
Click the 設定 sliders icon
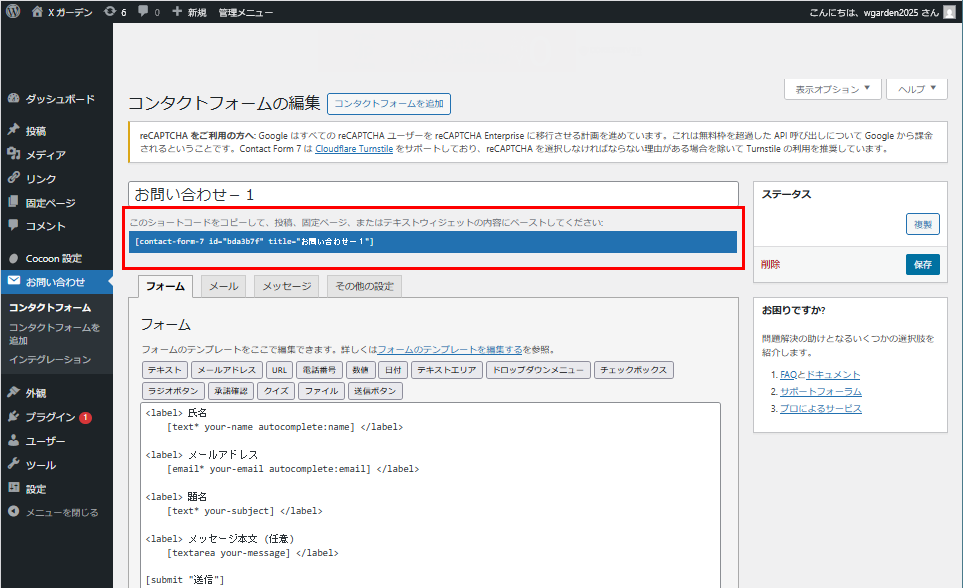point(14,488)
